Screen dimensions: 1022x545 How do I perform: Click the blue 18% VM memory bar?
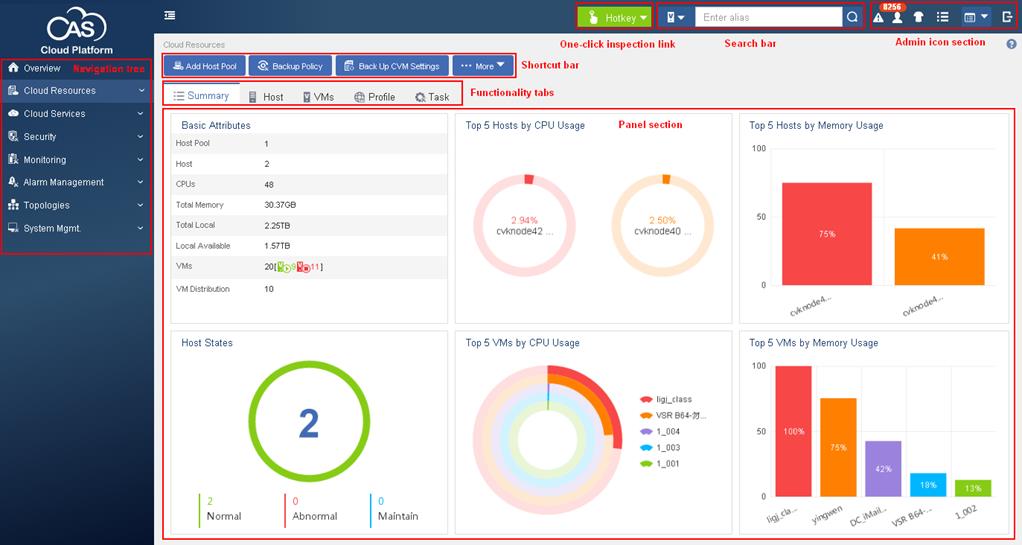(928, 484)
